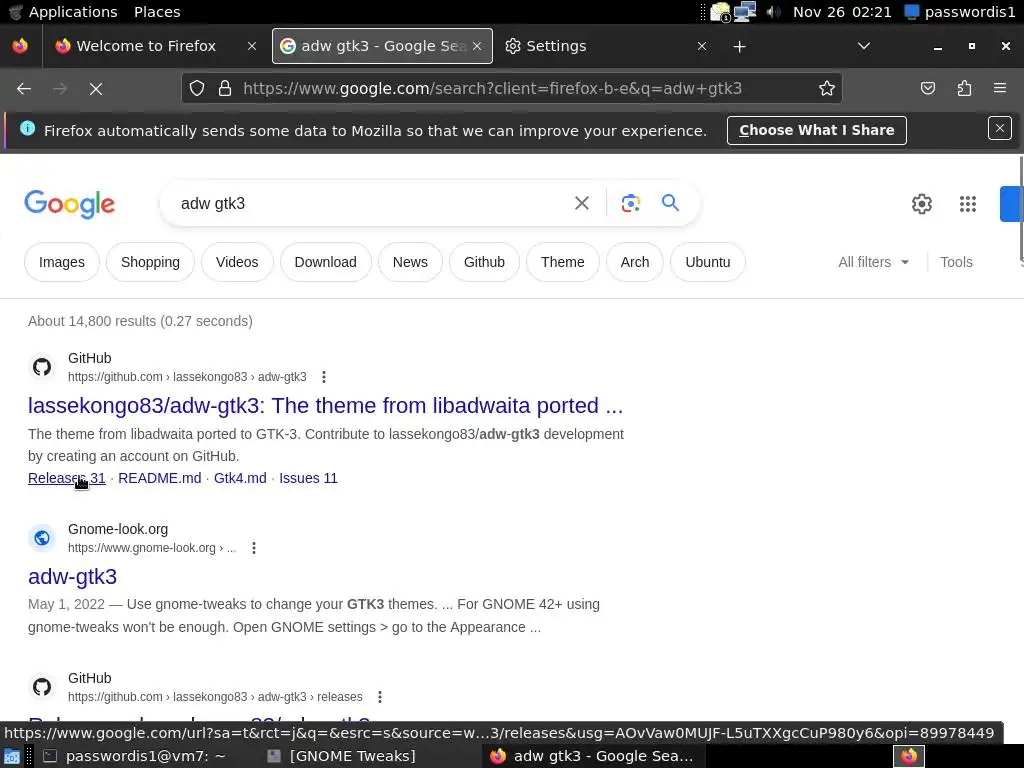
Task: Open the README.md sitelink
Action: point(159,478)
